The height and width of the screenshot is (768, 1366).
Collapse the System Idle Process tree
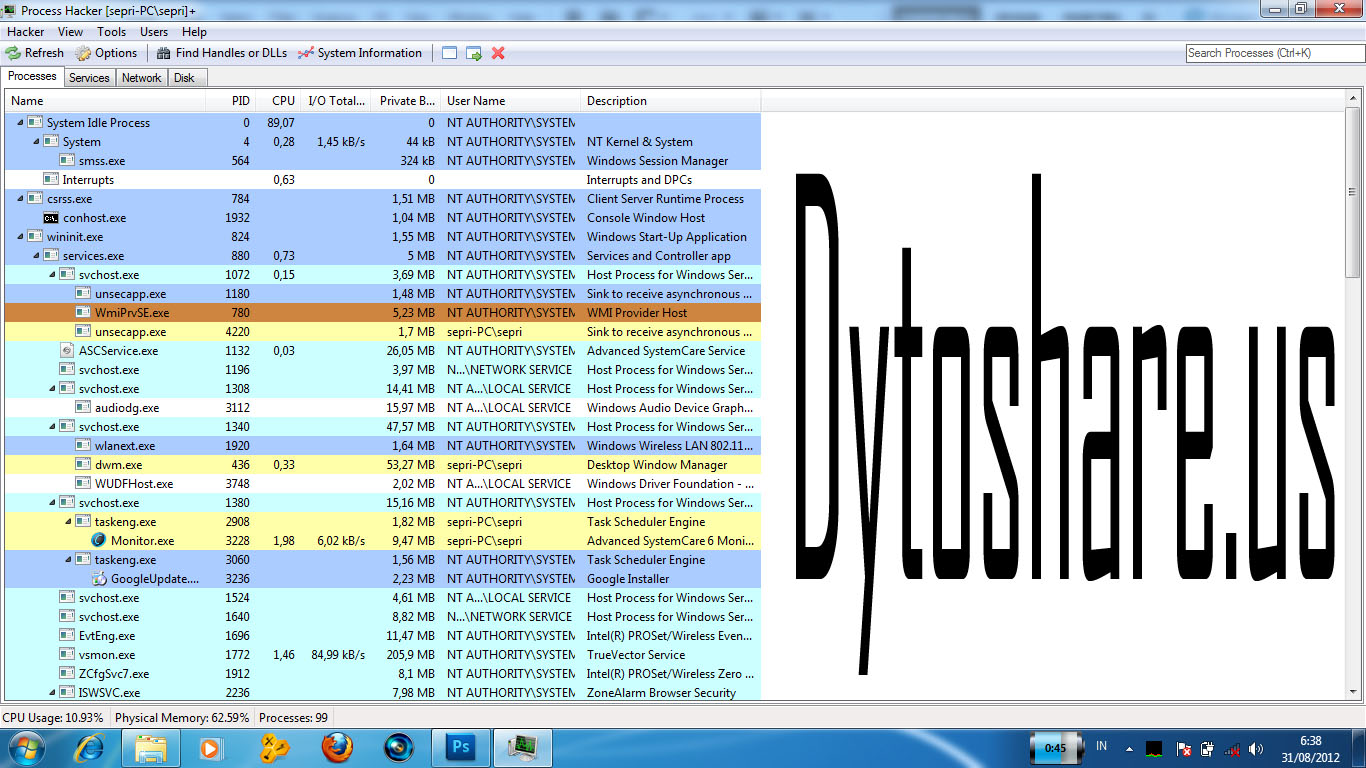[20, 123]
